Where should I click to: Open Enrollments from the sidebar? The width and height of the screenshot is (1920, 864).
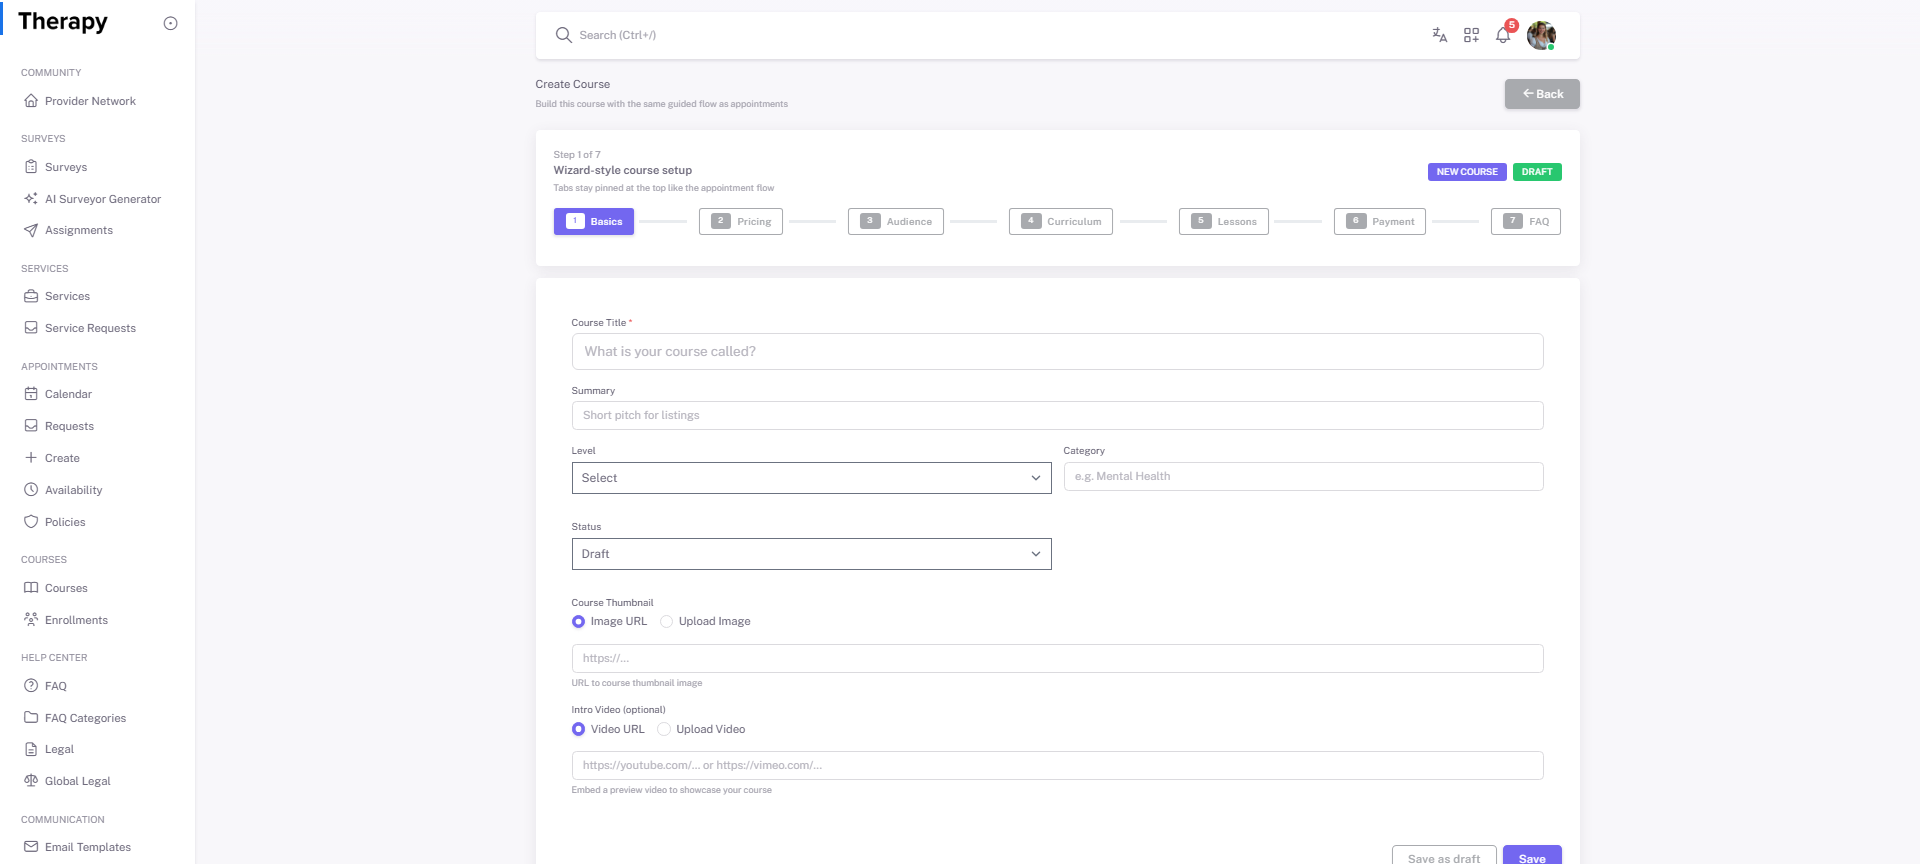pos(76,620)
